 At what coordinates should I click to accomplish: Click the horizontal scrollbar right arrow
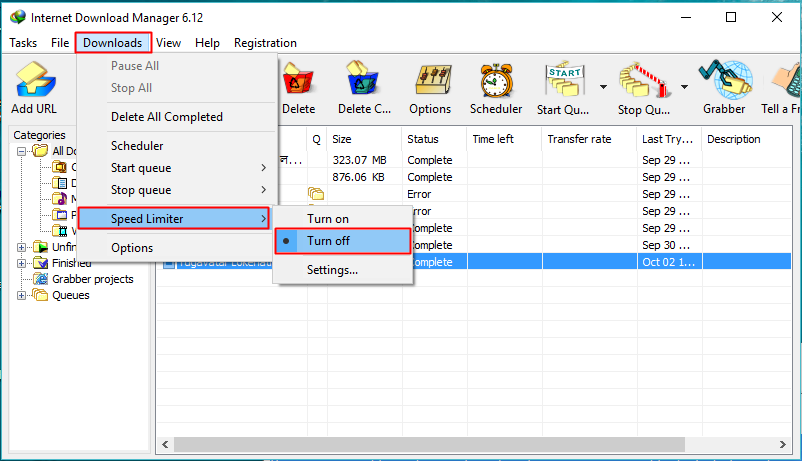tap(783, 444)
